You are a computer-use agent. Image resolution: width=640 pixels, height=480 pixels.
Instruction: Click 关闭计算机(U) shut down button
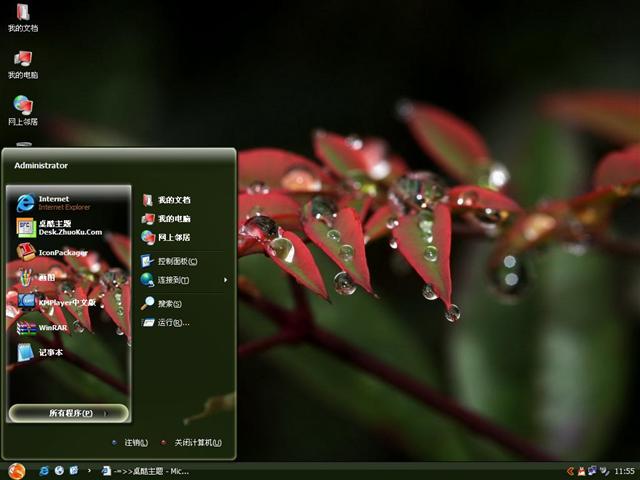pos(192,442)
